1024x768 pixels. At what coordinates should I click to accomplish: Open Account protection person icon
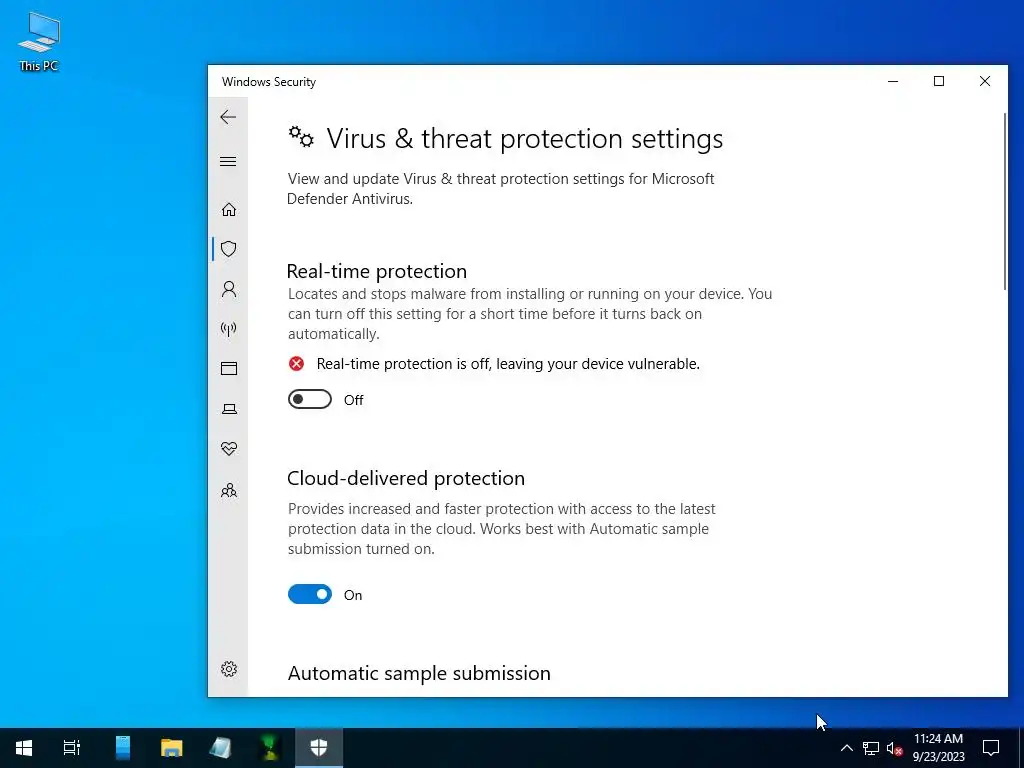[229, 289]
